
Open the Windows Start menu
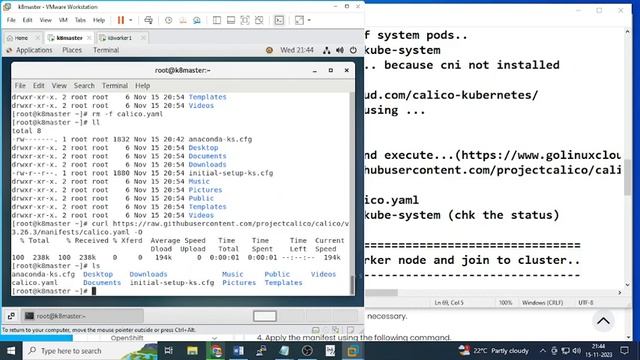tap(11, 351)
